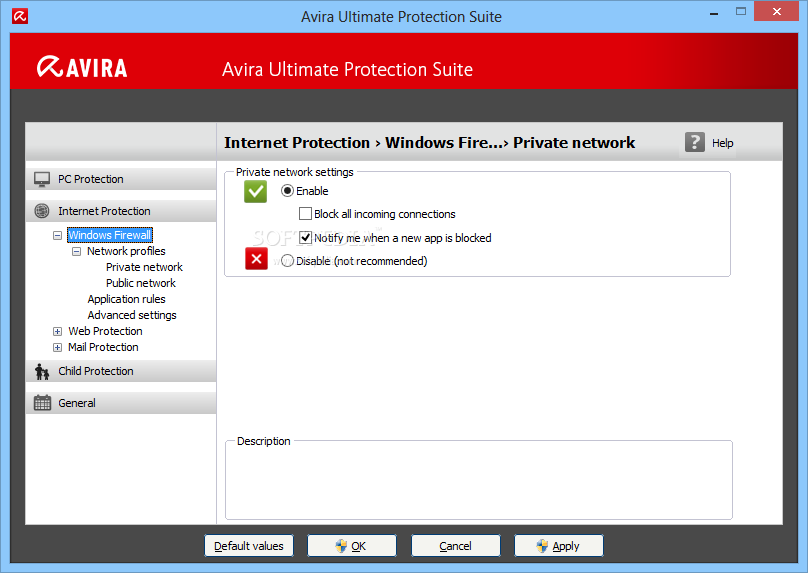The height and width of the screenshot is (573, 808).
Task: Click the Avira logo in the red banner
Action: [x=82, y=68]
